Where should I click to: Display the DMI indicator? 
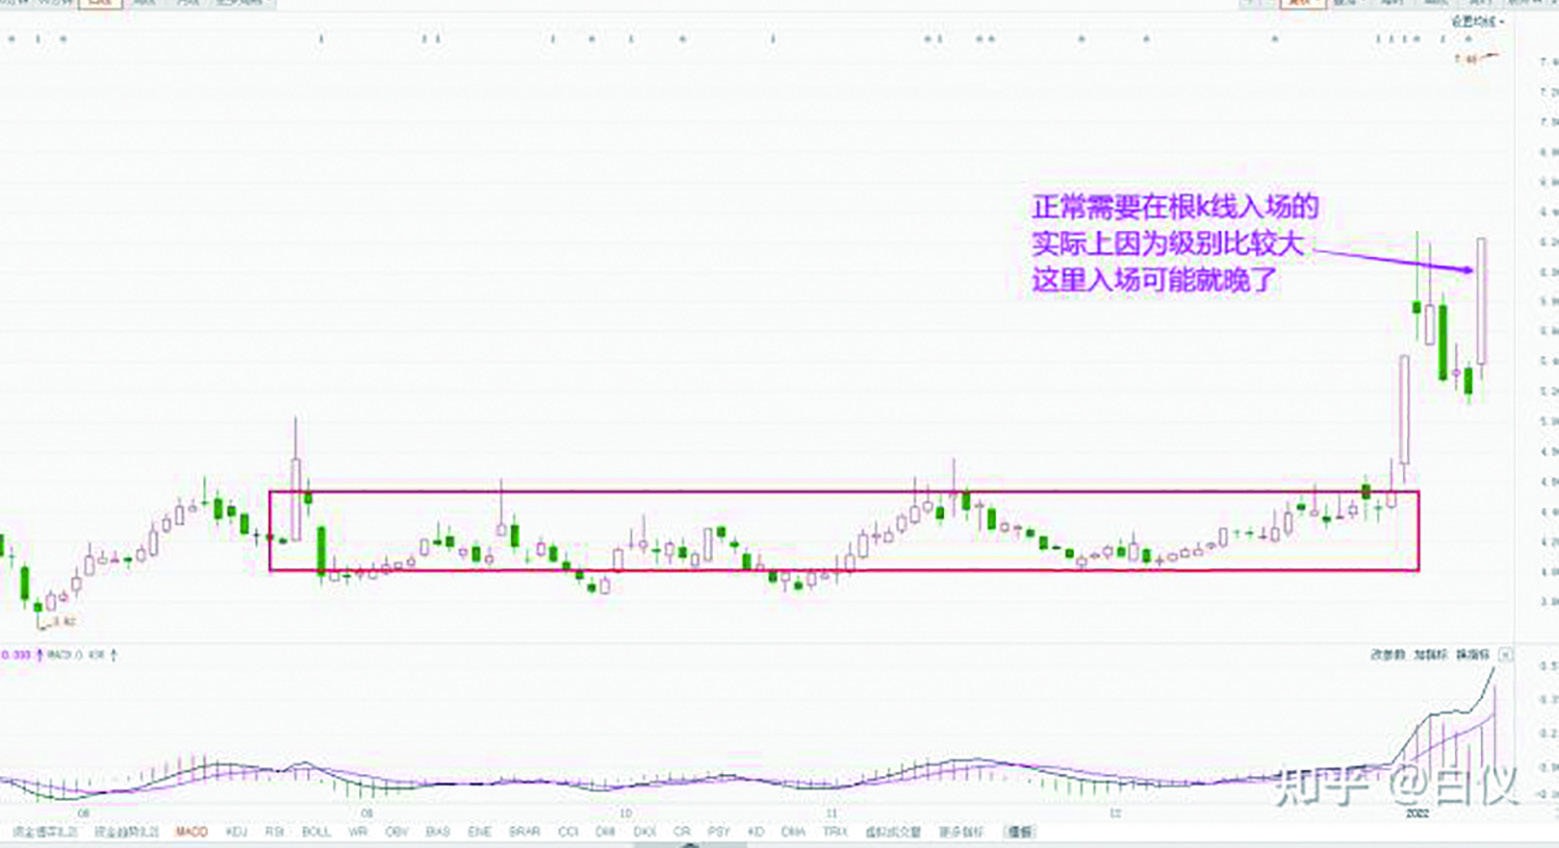click(606, 831)
